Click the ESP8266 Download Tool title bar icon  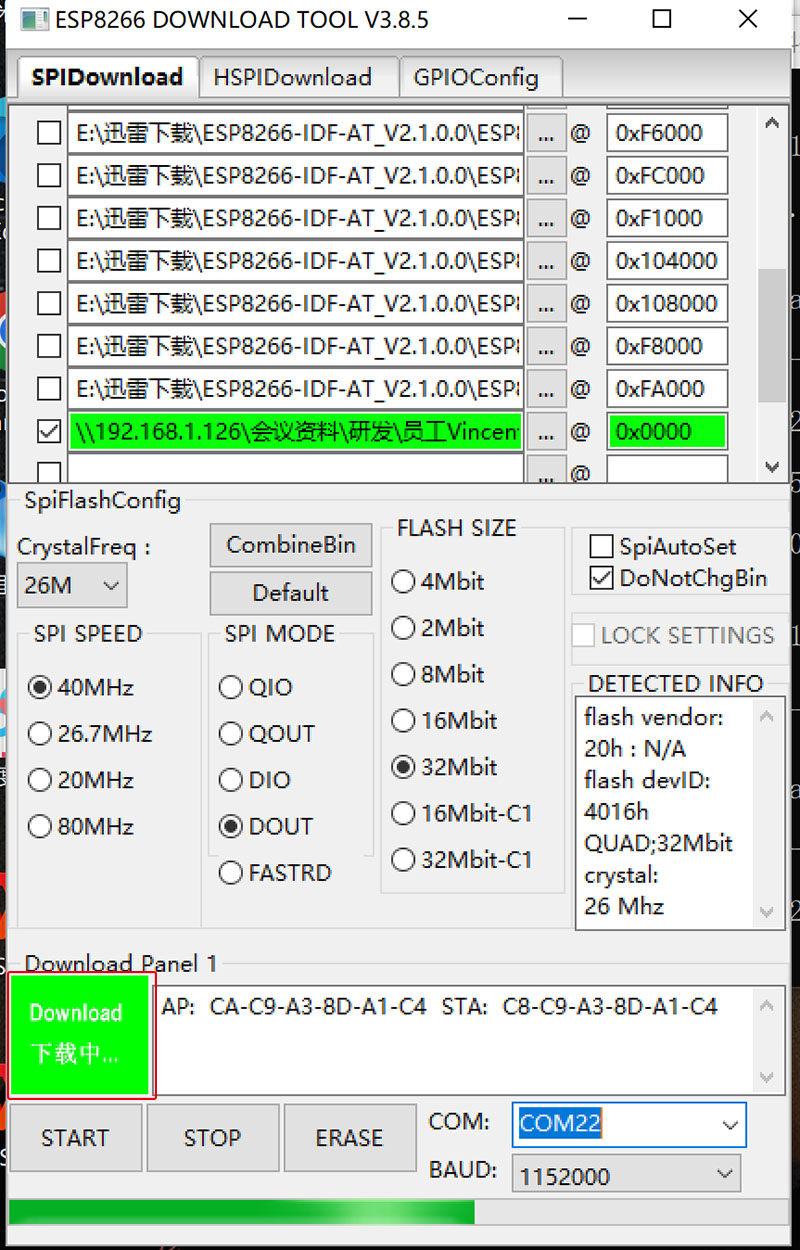coord(34,19)
